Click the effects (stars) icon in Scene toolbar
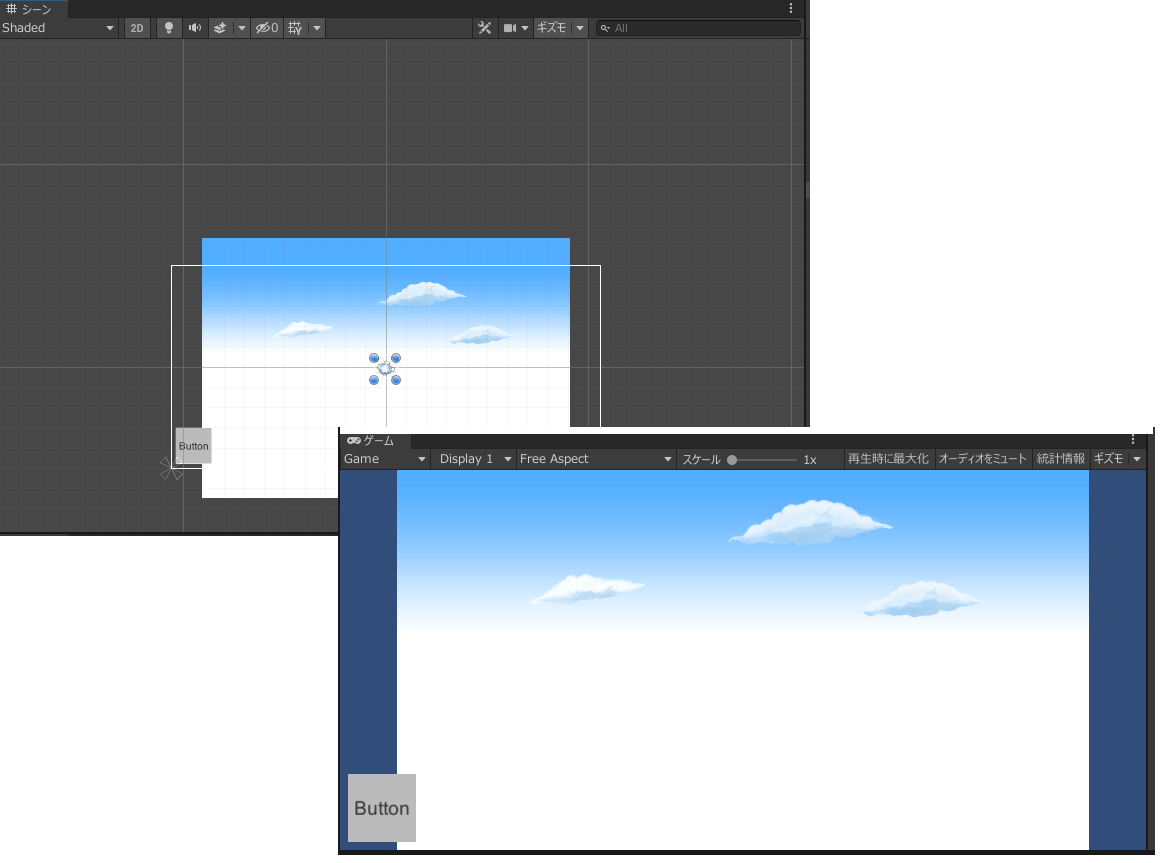 tap(221, 28)
